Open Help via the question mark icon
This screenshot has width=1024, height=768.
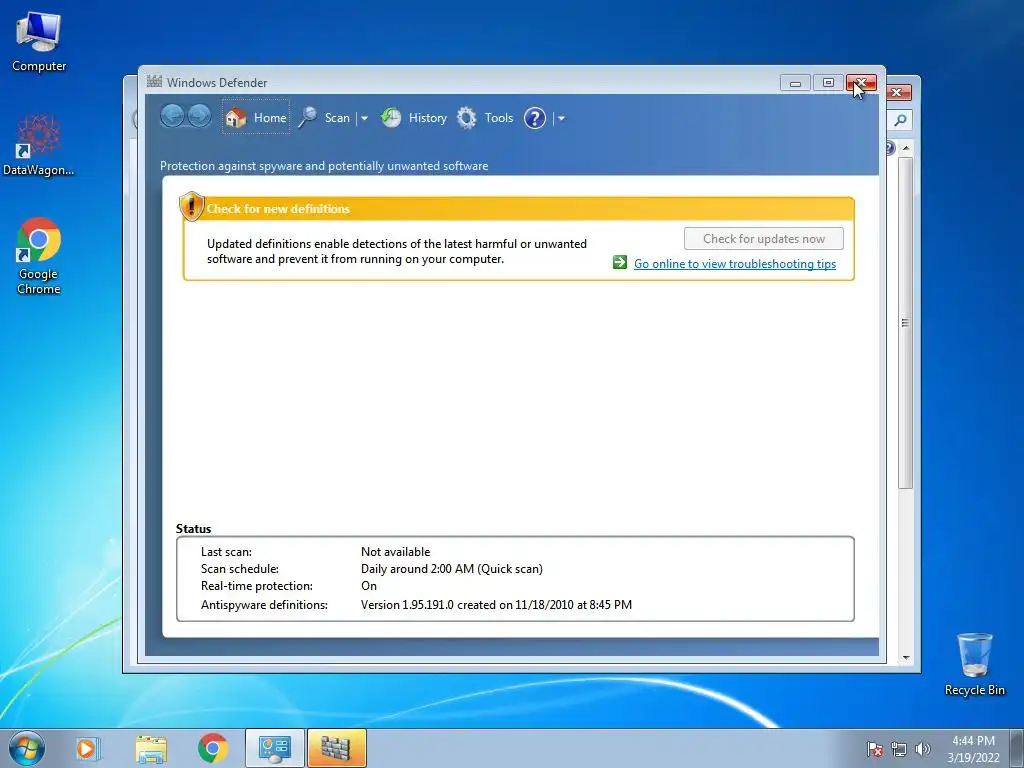[x=534, y=118]
